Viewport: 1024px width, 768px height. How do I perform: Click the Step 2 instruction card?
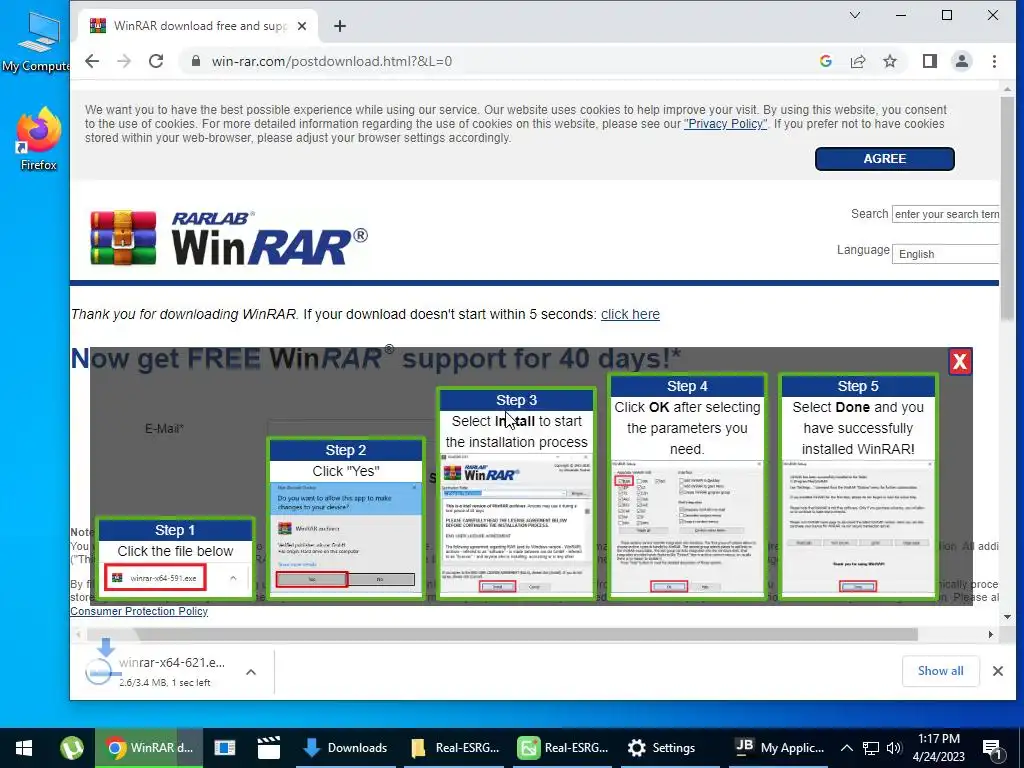[x=345, y=518]
